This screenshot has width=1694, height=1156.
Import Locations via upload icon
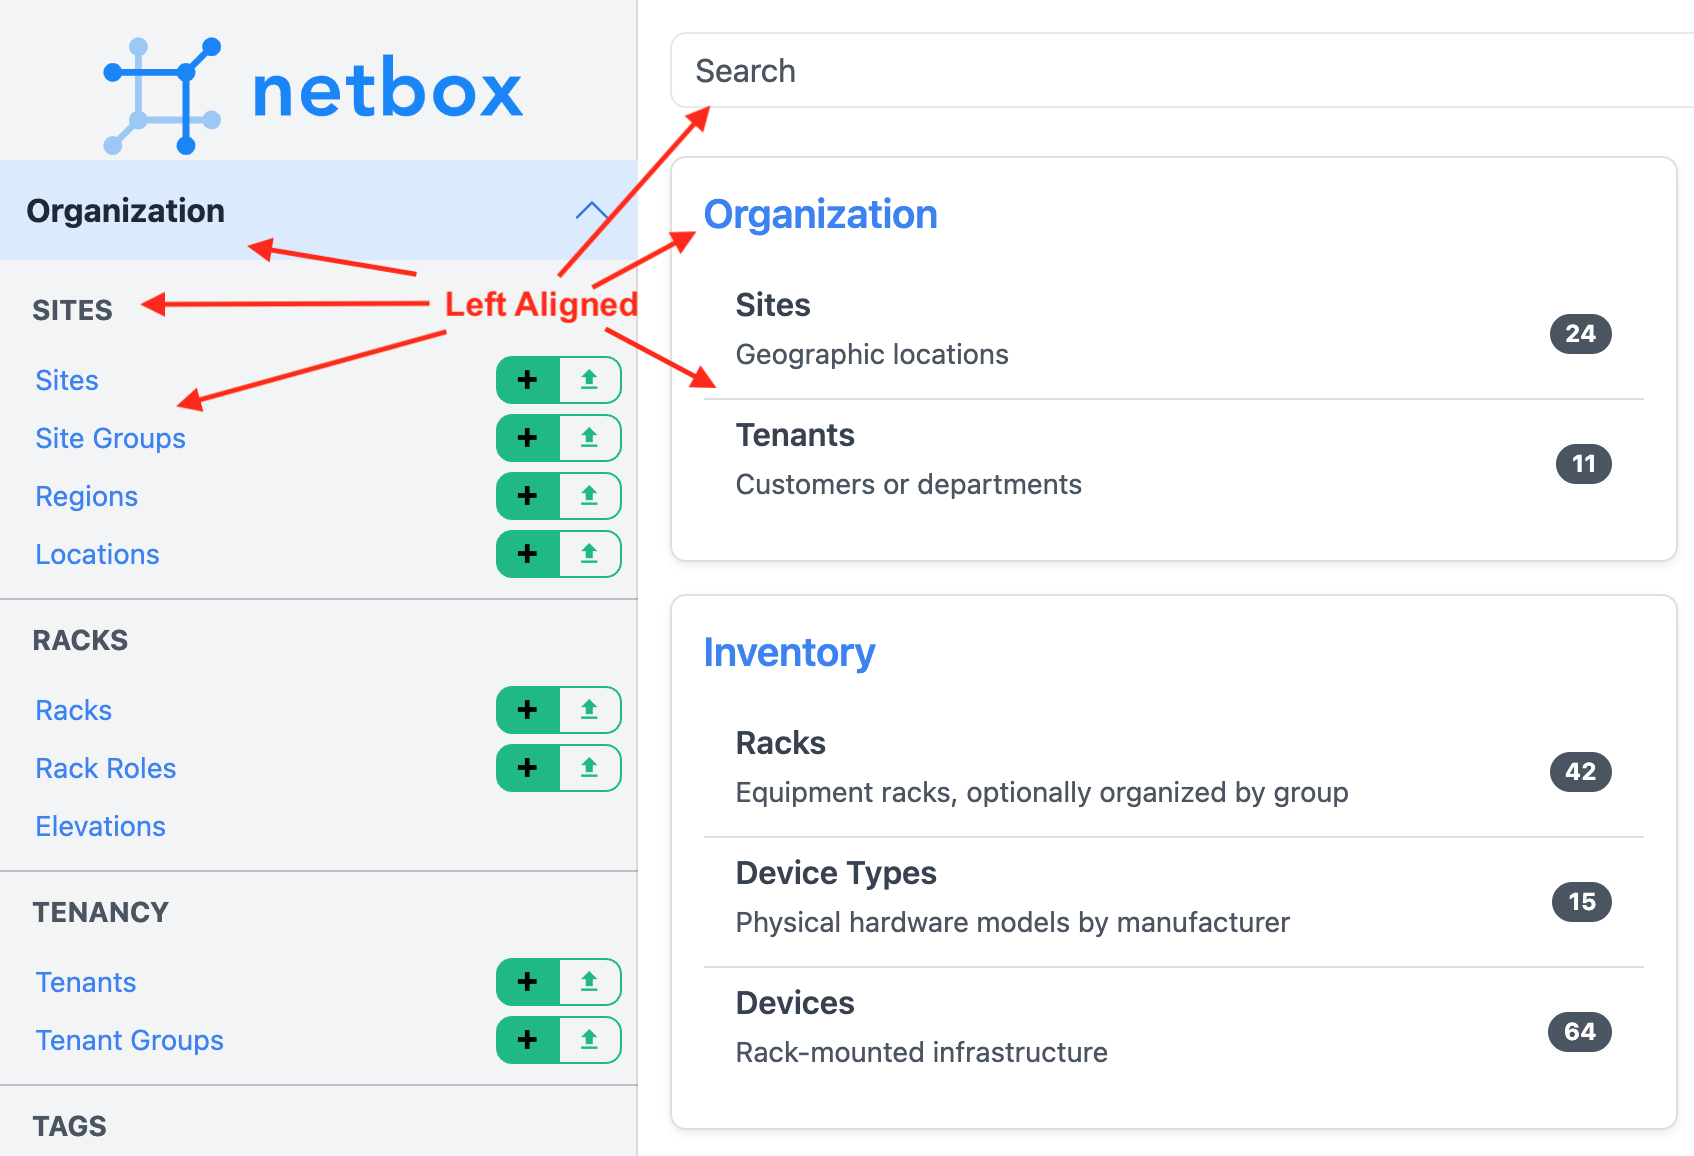coord(590,554)
